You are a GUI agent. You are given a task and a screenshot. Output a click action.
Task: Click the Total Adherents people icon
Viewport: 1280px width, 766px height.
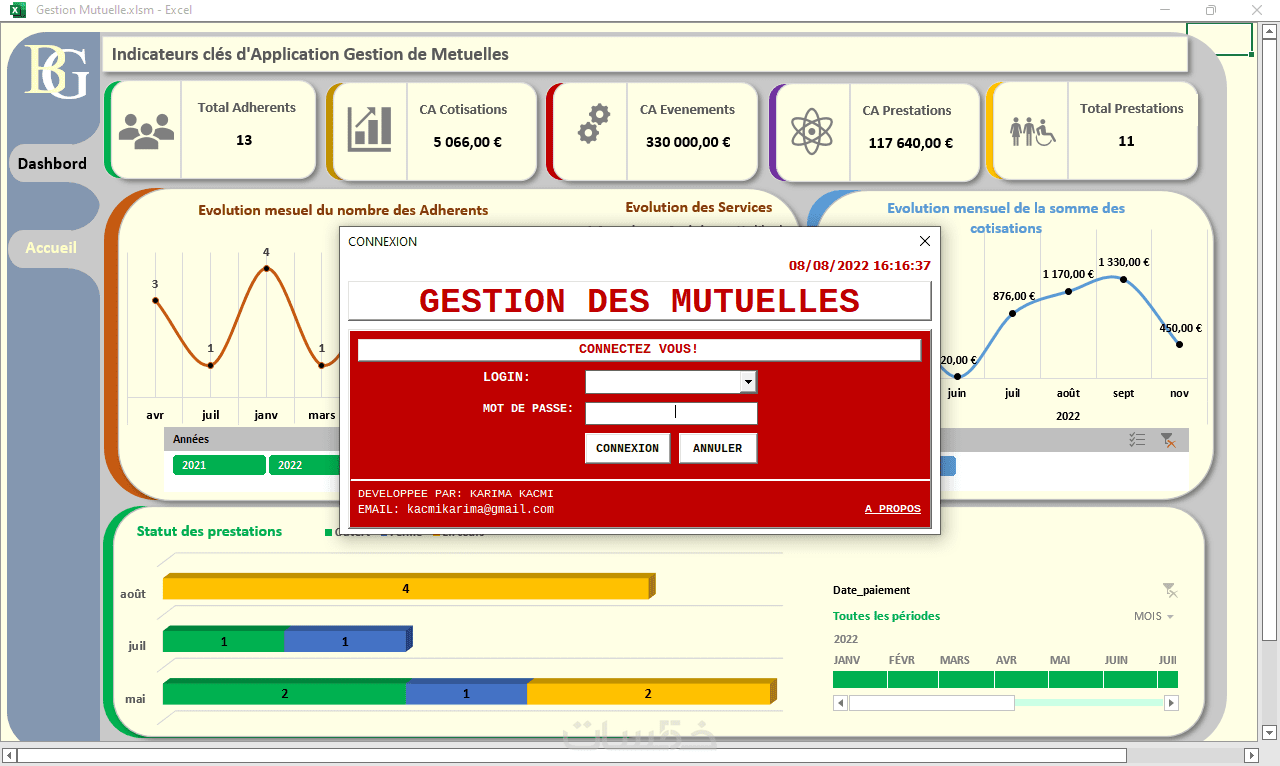point(146,131)
